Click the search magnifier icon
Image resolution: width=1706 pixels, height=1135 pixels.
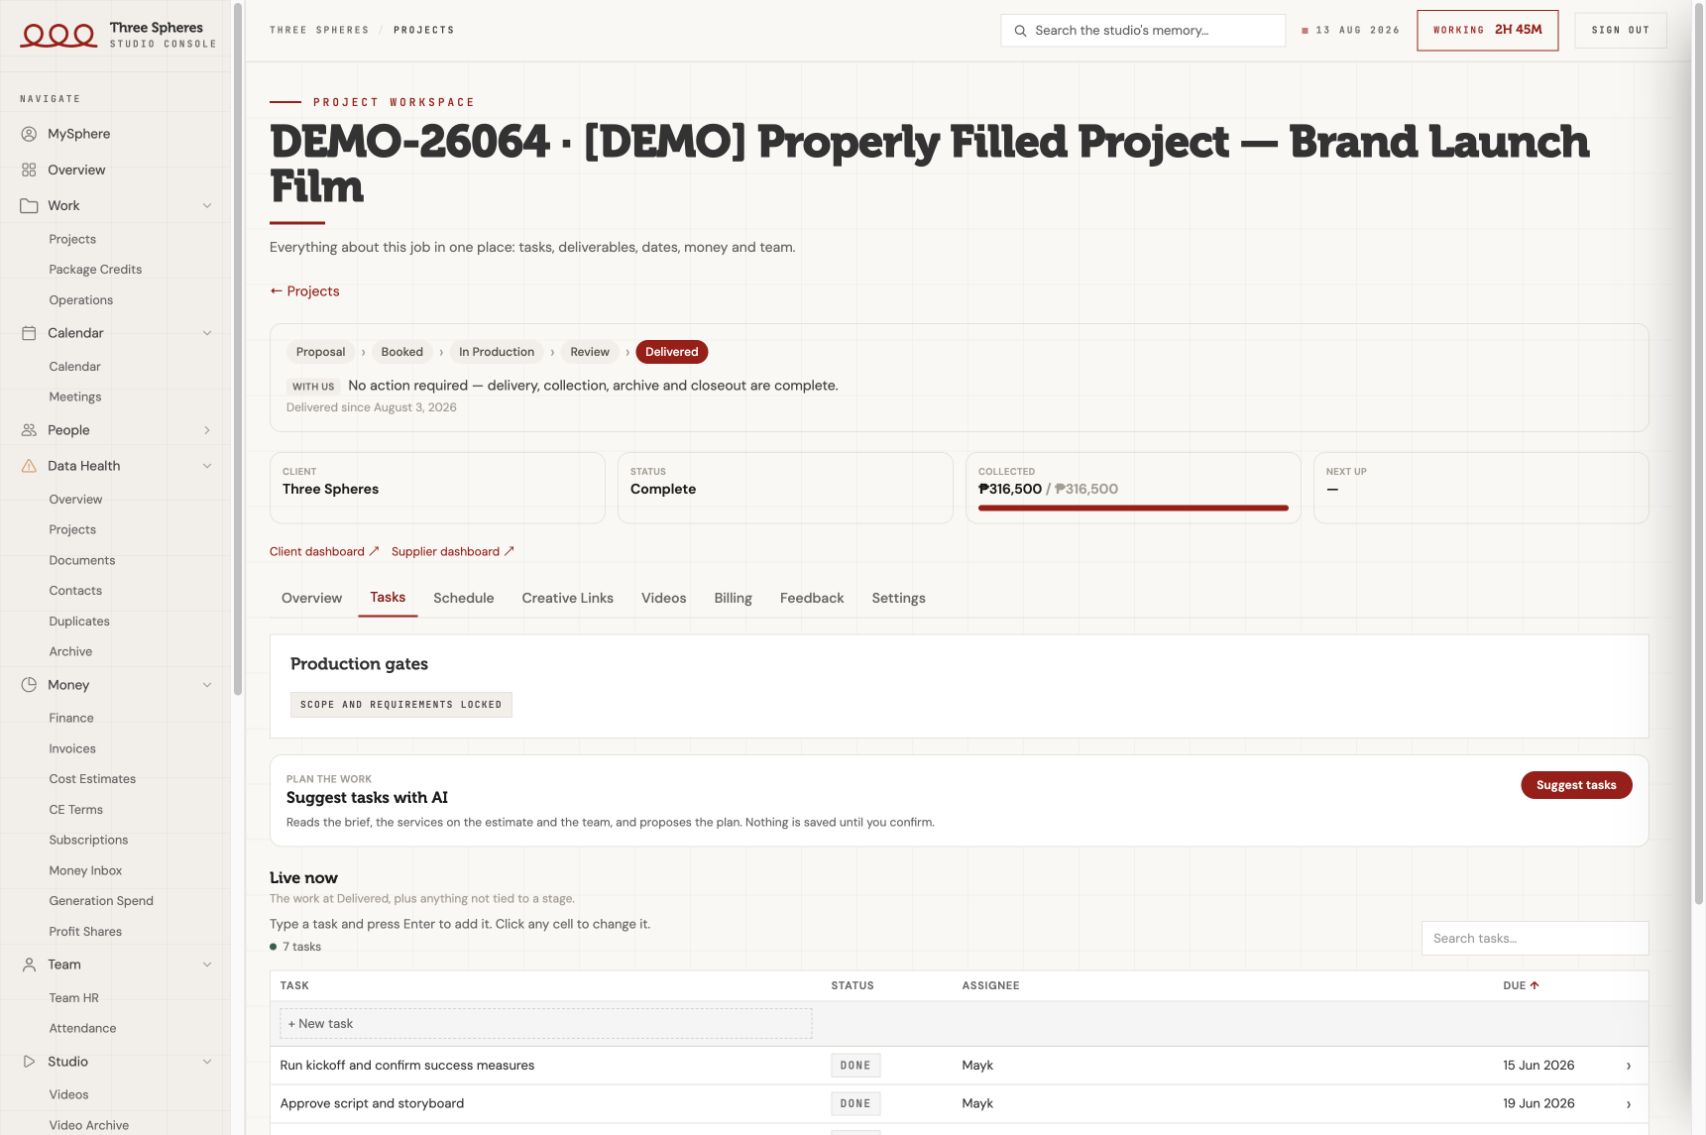pyautogui.click(x=1020, y=31)
